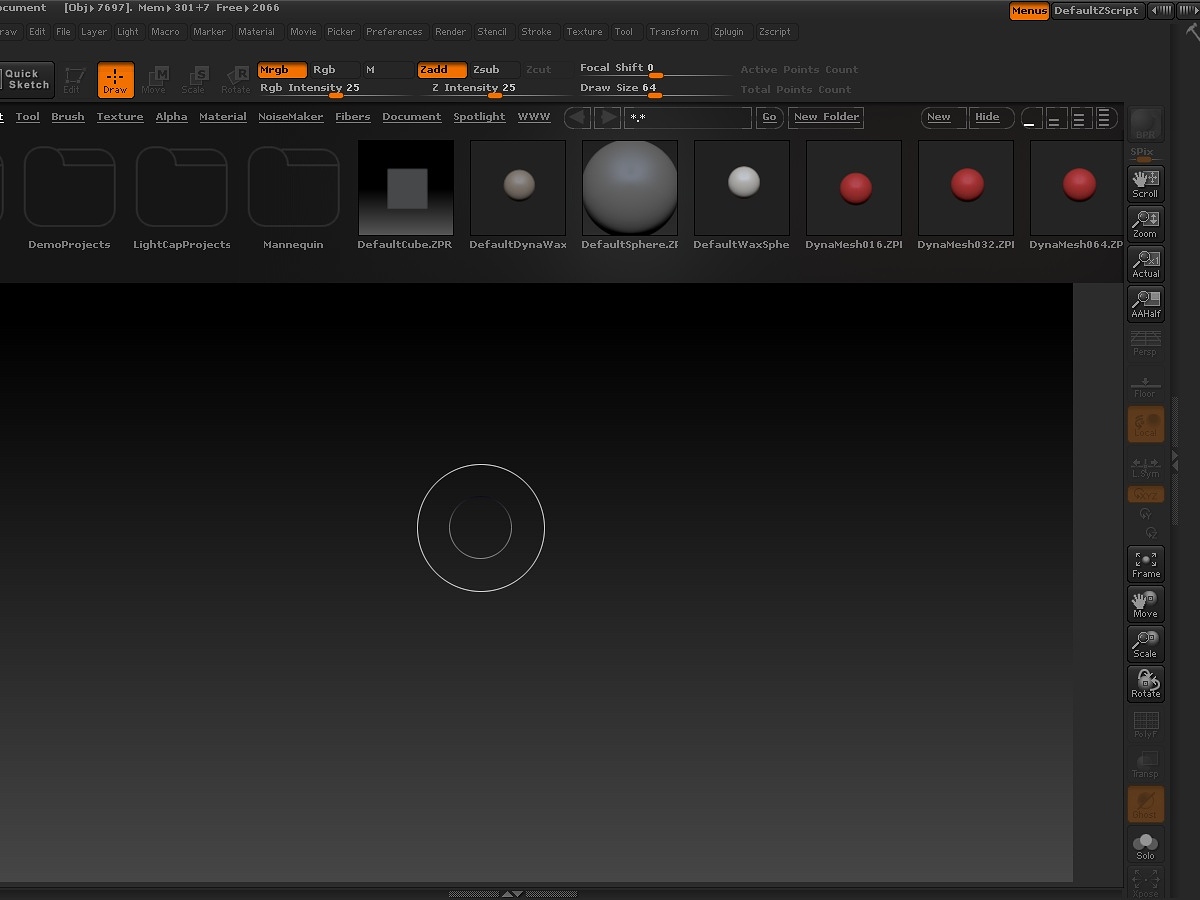Open the Render menu
Image resolution: width=1200 pixels, height=900 pixels.
click(450, 32)
